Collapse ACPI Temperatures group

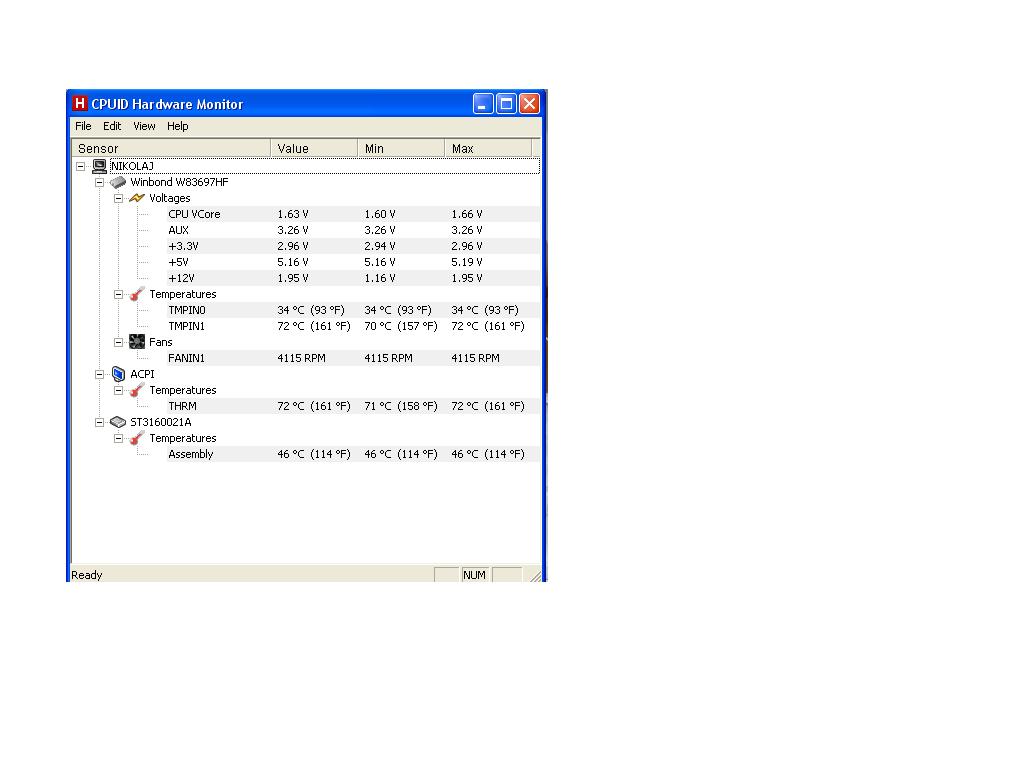pyautogui.click(x=118, y=391)
